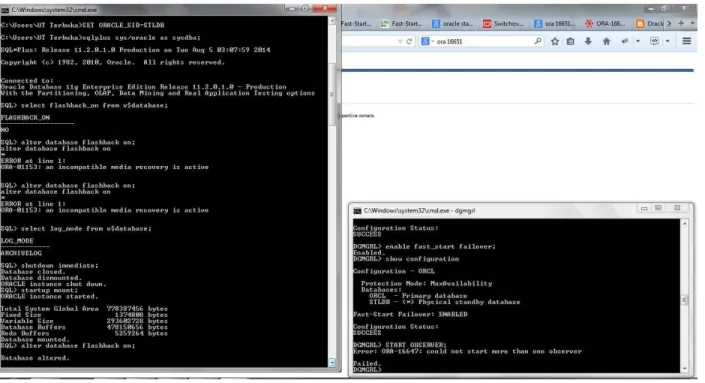The image size is (705, 383).
Task: Click the dgmgrl window scrollbar thumb
Action: point(684,300)
